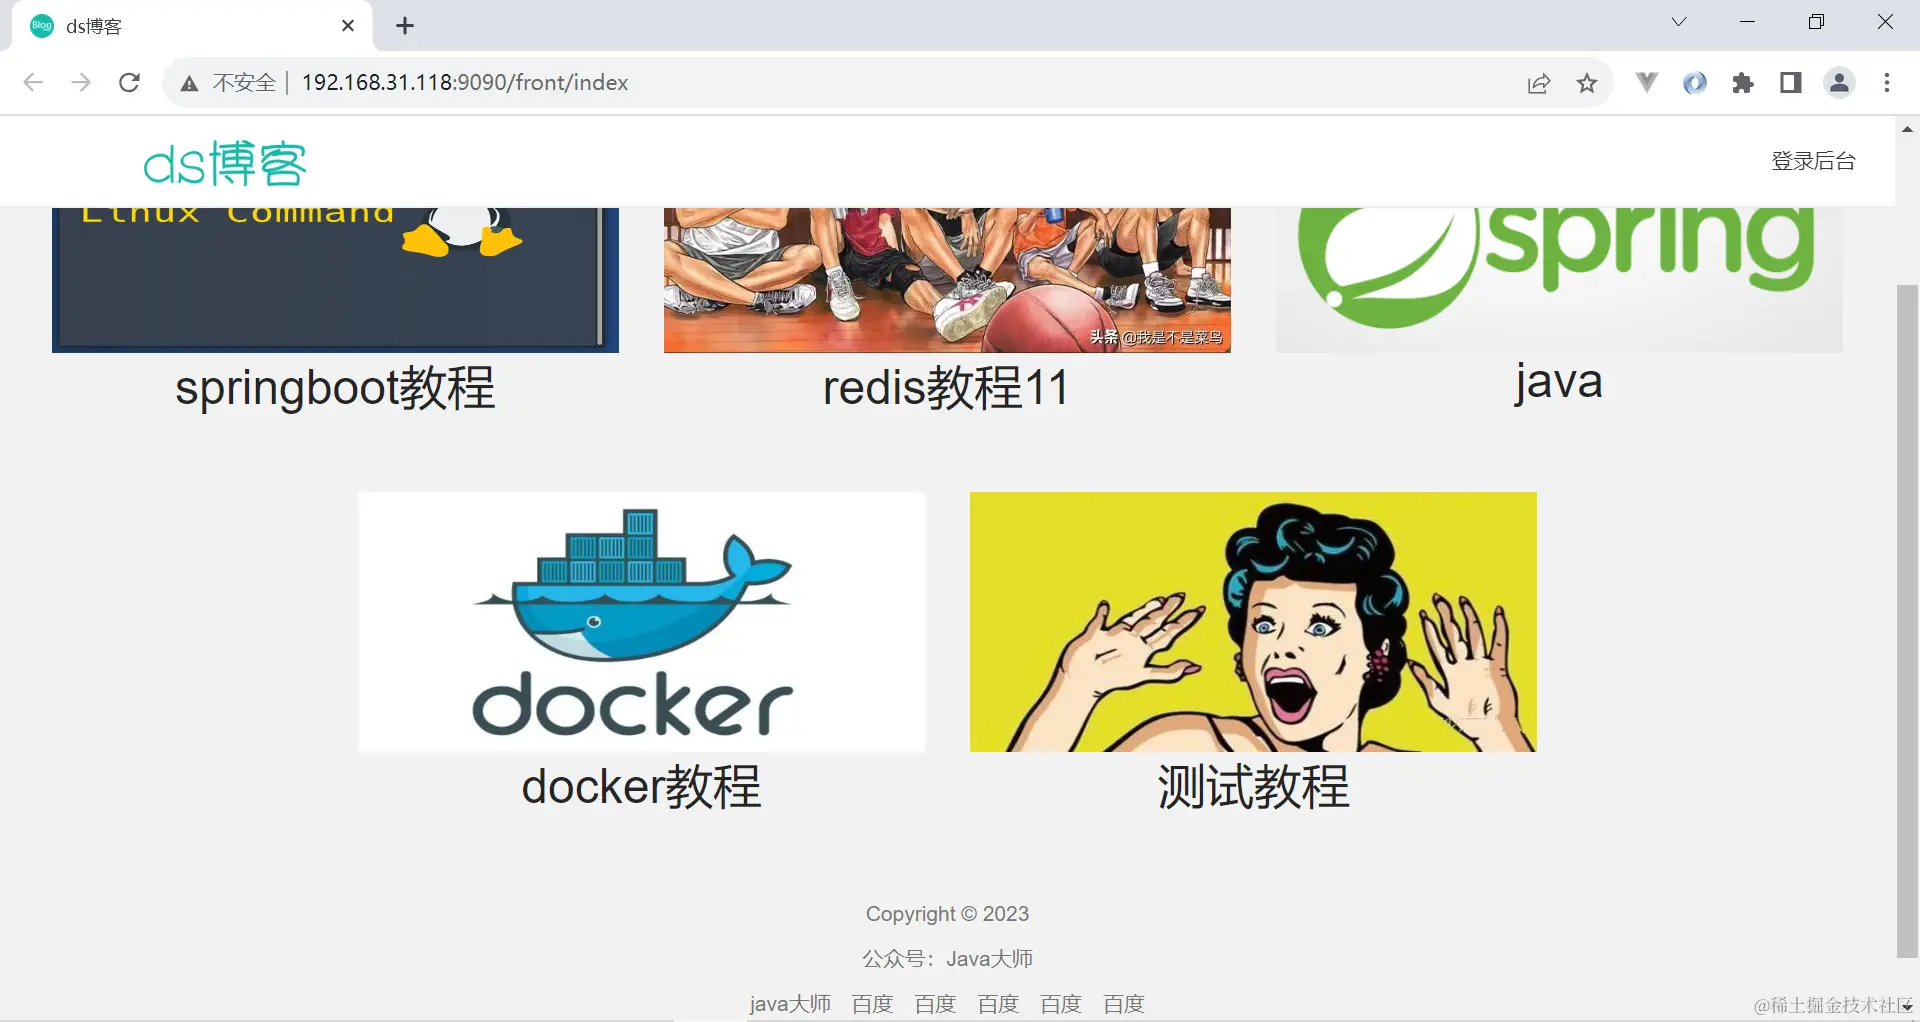
Task: Close the ds博客 browser tab
Action: coord(348,26)
